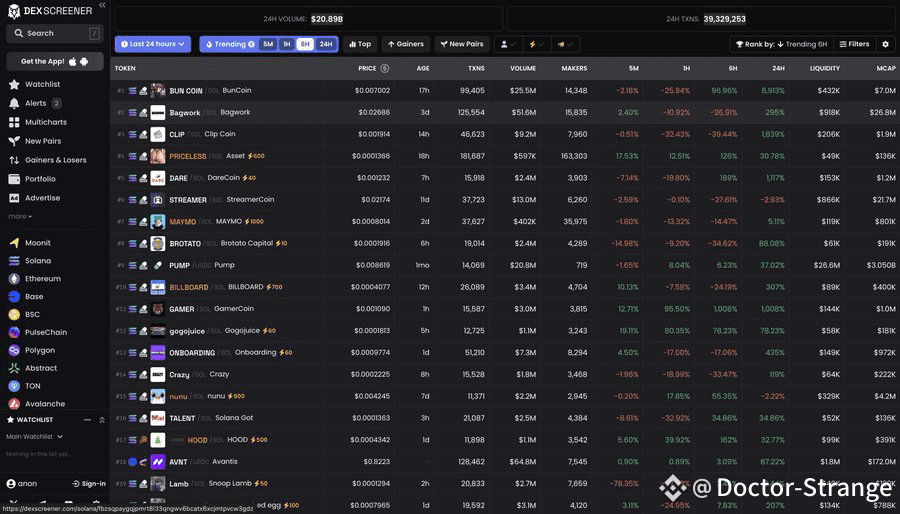The height and width of the screenshot is (514, 900).
Task: Expand the Watchlist panel with double chevron
Action: point(102,420)
